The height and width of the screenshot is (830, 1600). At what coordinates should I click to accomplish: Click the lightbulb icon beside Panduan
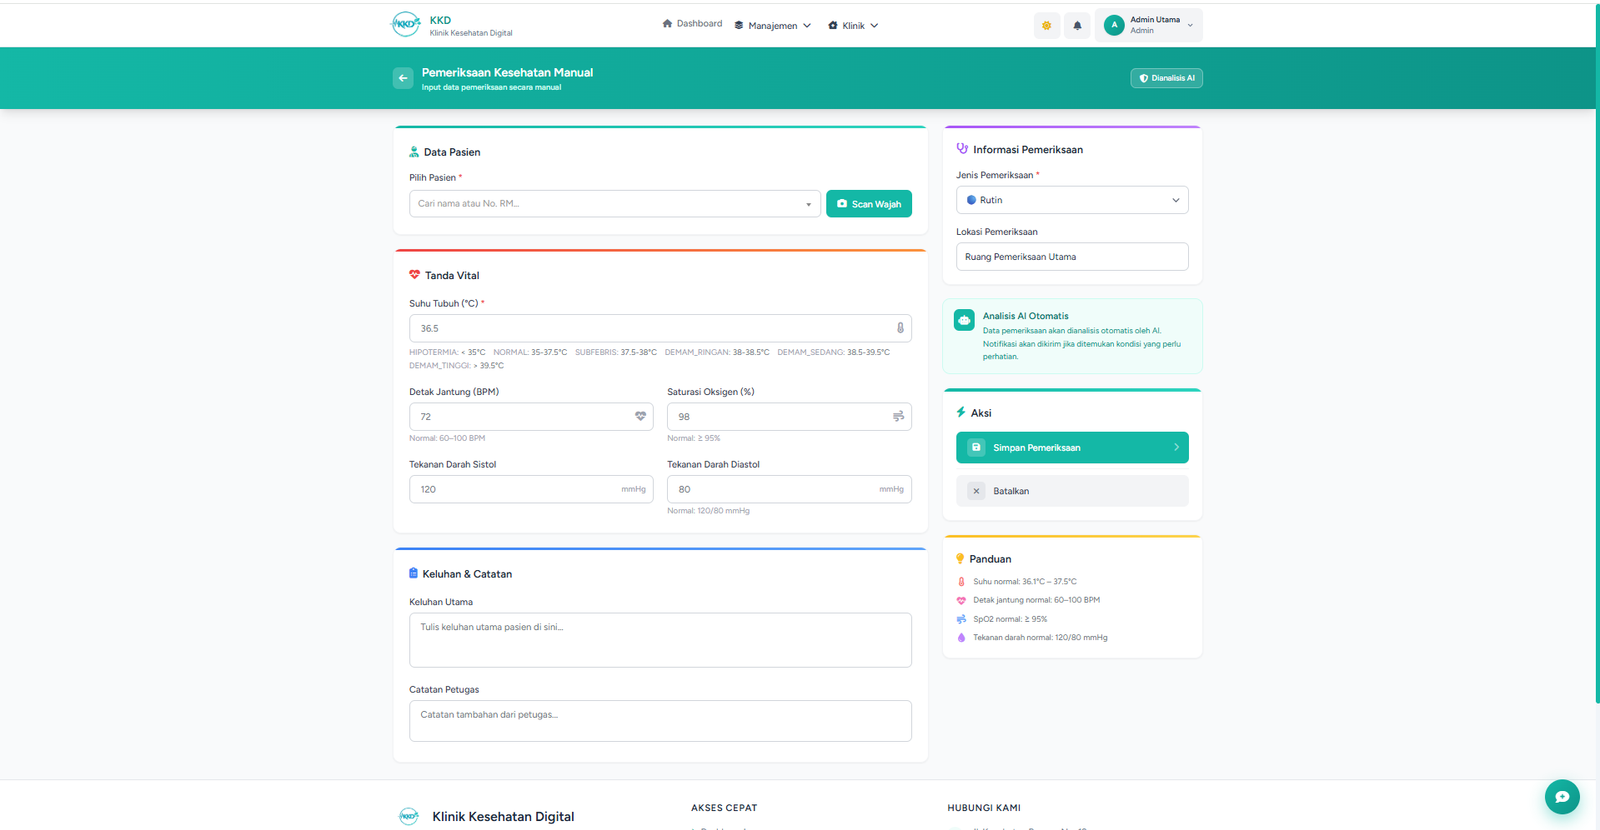pyautogui.click(x=960, y=559)
